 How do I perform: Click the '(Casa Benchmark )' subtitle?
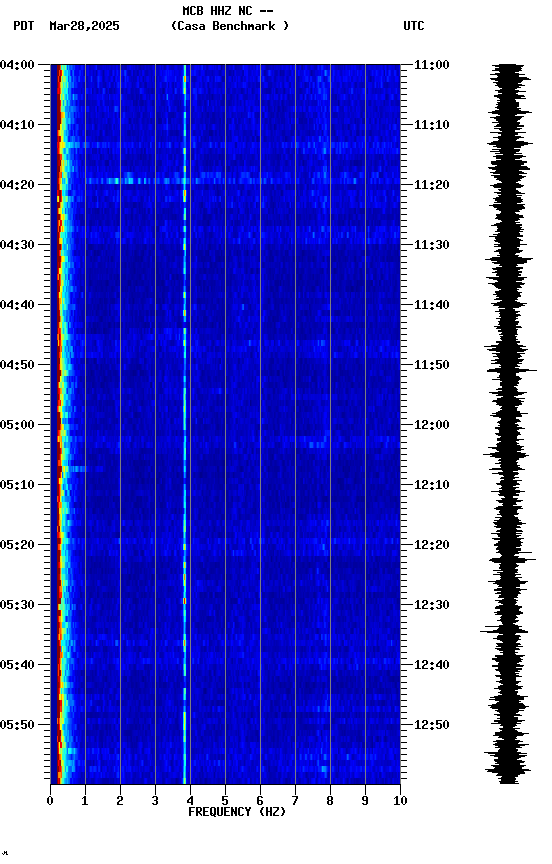coord(229,25)
